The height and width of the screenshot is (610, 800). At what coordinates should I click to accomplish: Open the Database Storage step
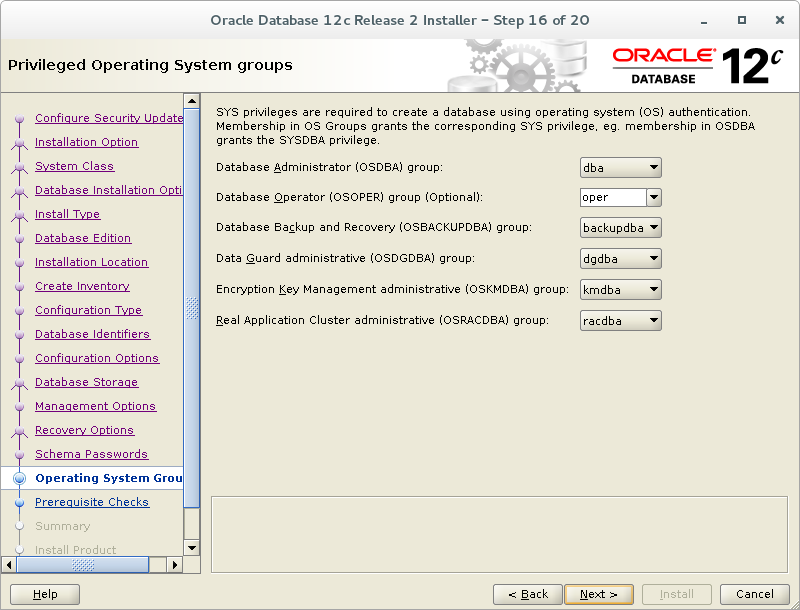point(86,382)
